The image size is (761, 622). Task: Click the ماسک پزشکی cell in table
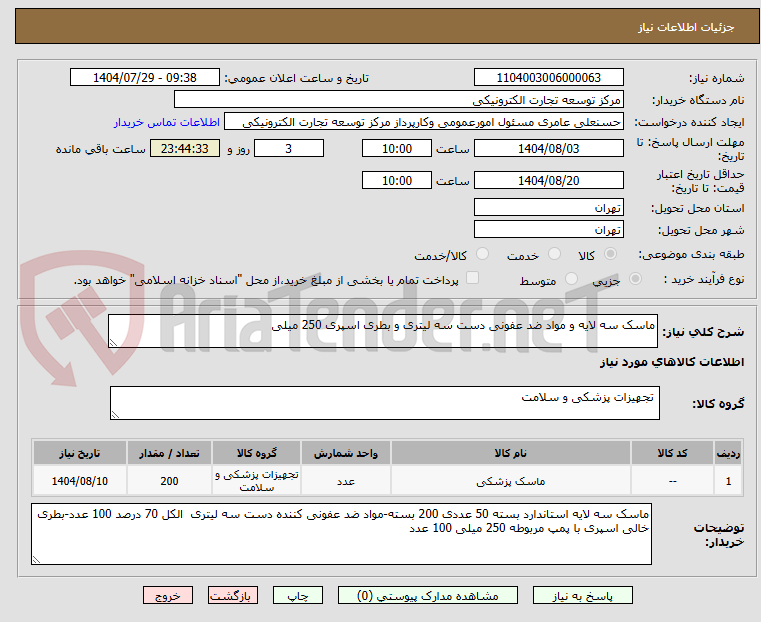(511, 481)
